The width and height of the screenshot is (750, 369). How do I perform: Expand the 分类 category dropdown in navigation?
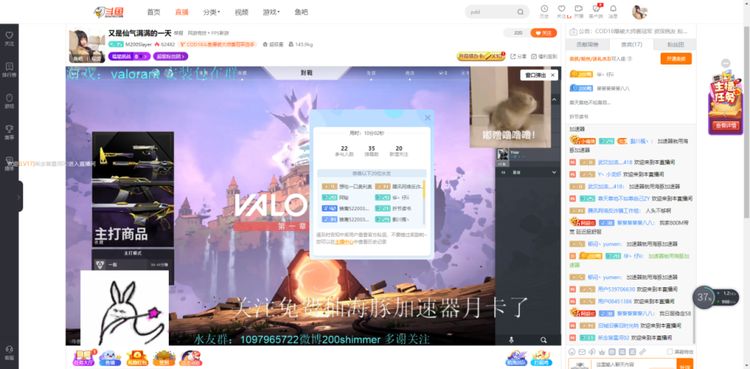[211, 12]
